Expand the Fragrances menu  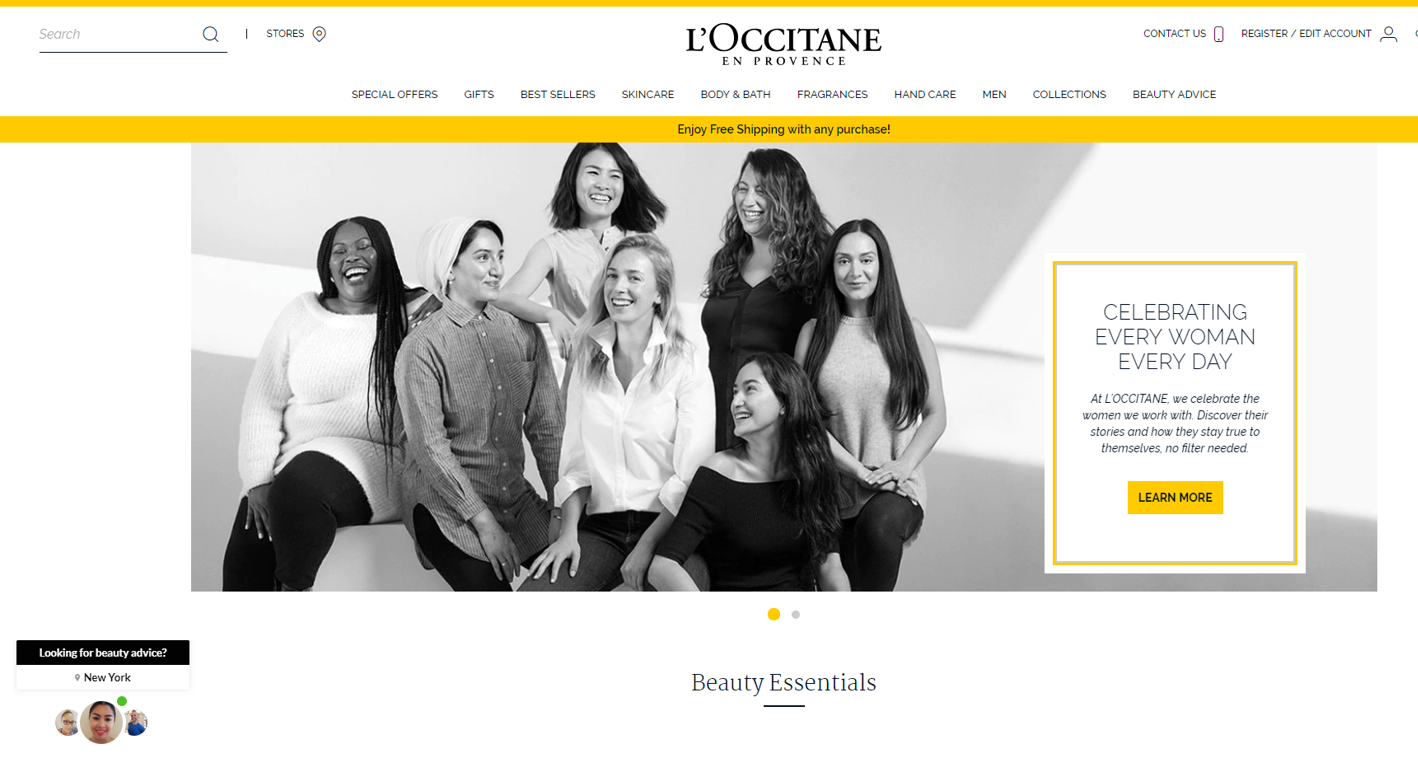click(832, 94)
